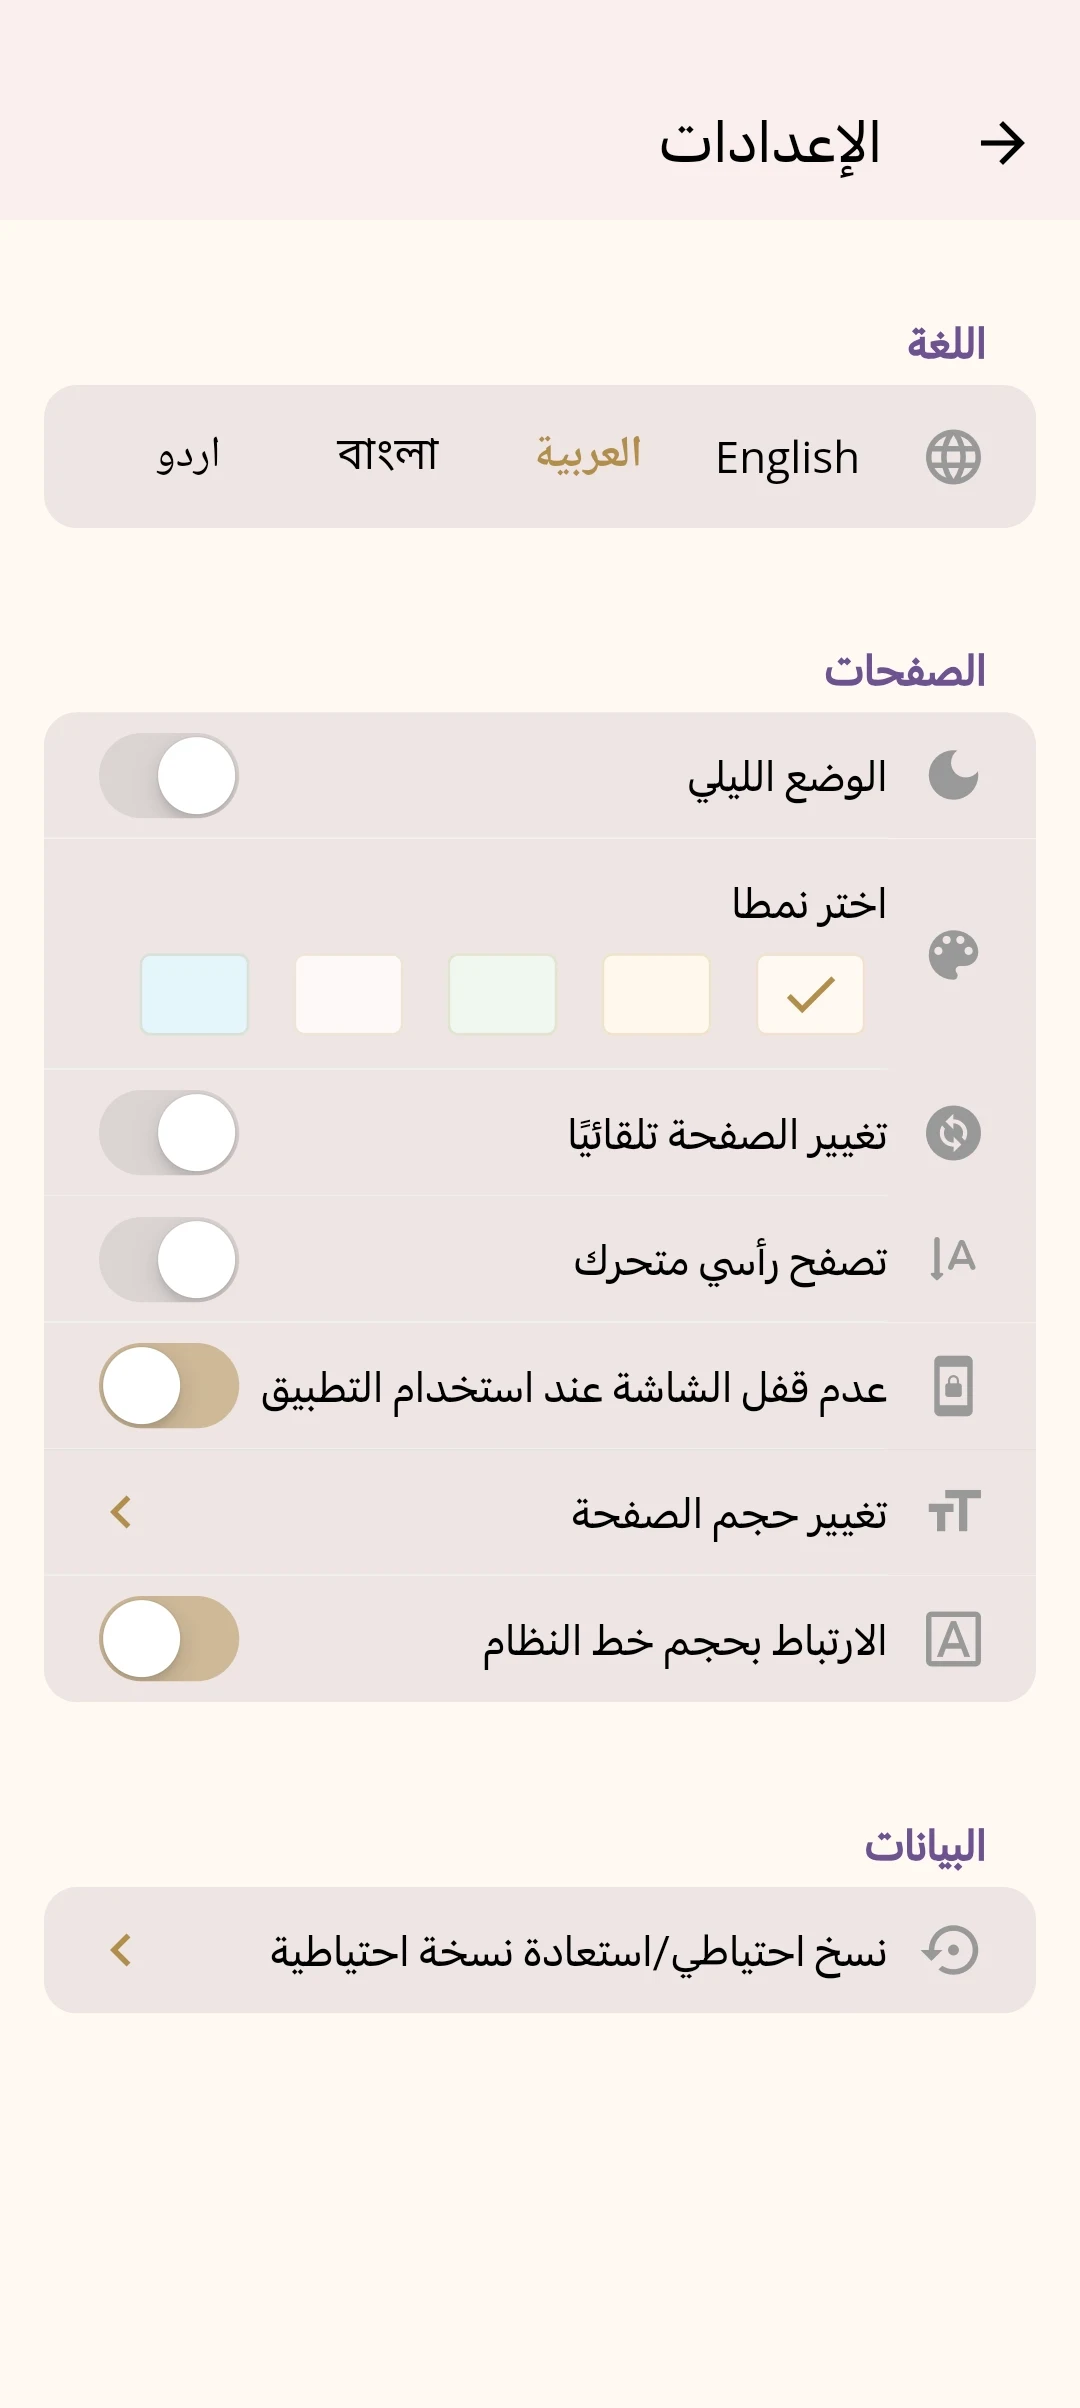1080x2408 pixels.
Task: Switch language to English
Action: pyautogui.click(x=787, y=458)
